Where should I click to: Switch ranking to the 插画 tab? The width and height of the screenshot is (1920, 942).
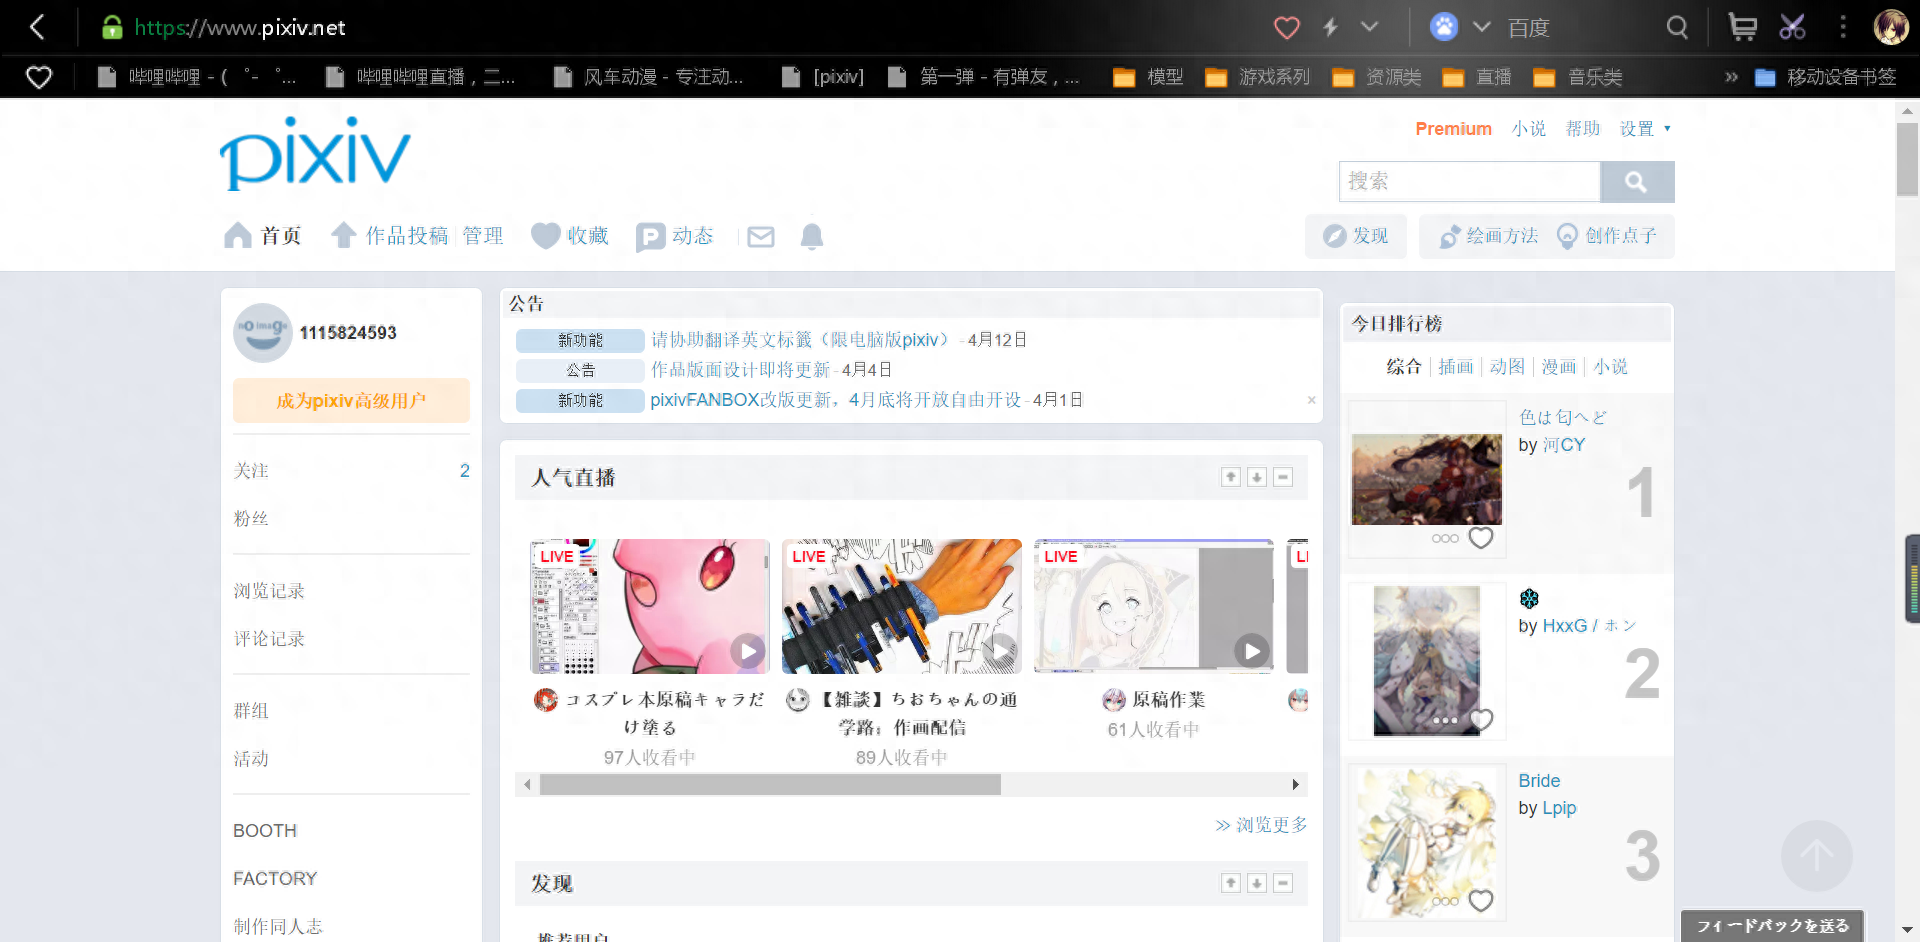pos(1455,367)
